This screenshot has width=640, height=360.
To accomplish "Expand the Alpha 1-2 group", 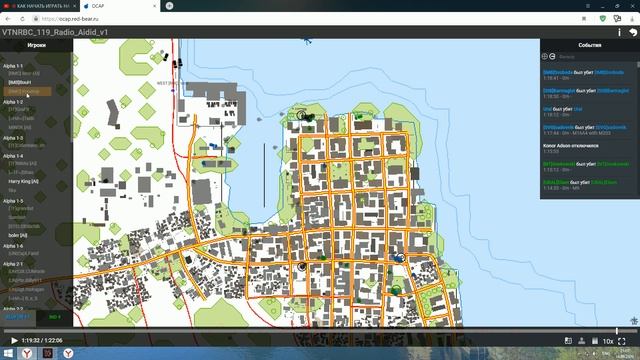I will (13, 102).
